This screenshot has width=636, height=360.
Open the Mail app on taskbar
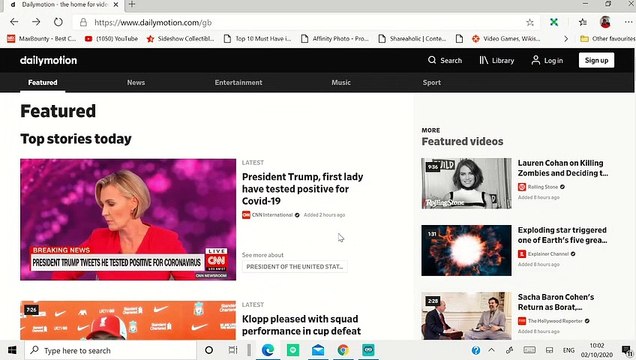click(x=318, y=350)
